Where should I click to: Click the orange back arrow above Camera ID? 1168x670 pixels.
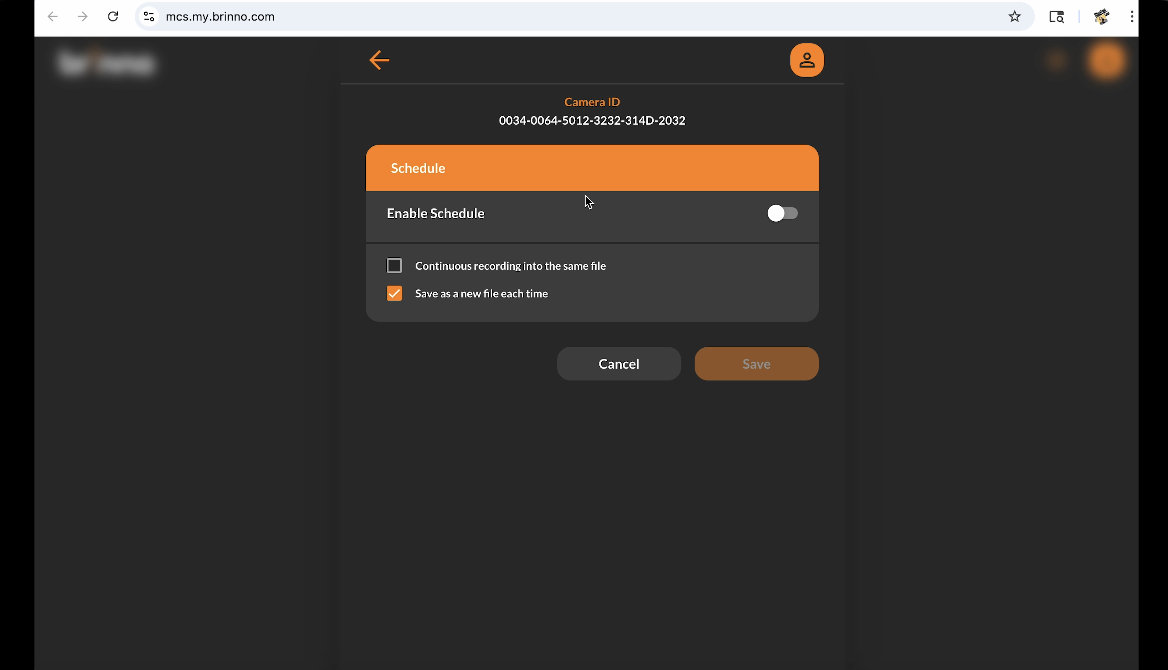tap(379, 60)
